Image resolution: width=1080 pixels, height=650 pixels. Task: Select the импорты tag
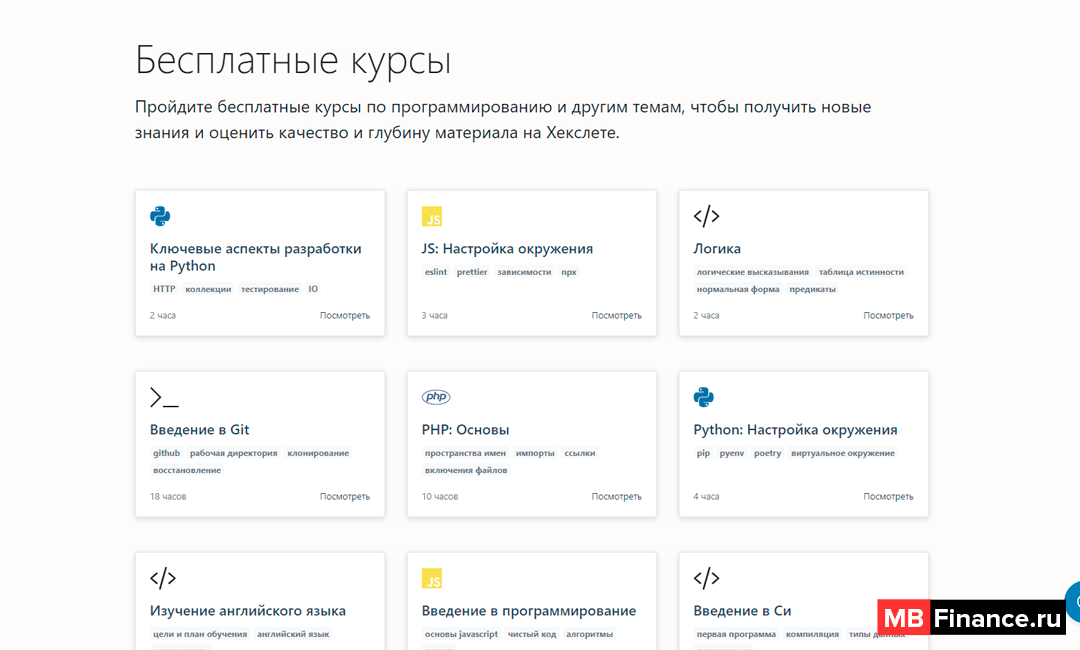point(535,453)
